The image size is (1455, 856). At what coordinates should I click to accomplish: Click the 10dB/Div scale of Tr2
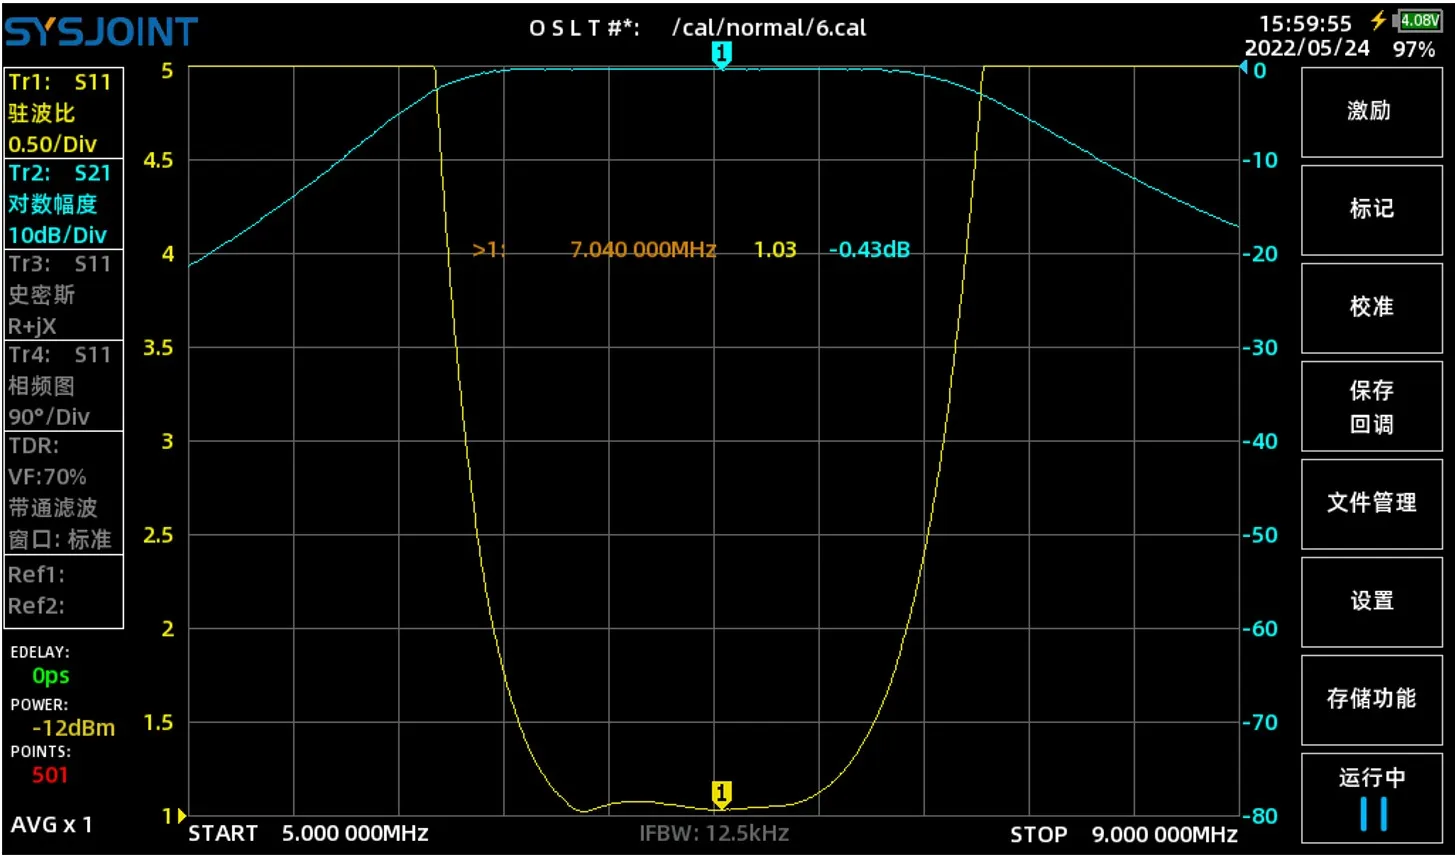click(57, 235)
